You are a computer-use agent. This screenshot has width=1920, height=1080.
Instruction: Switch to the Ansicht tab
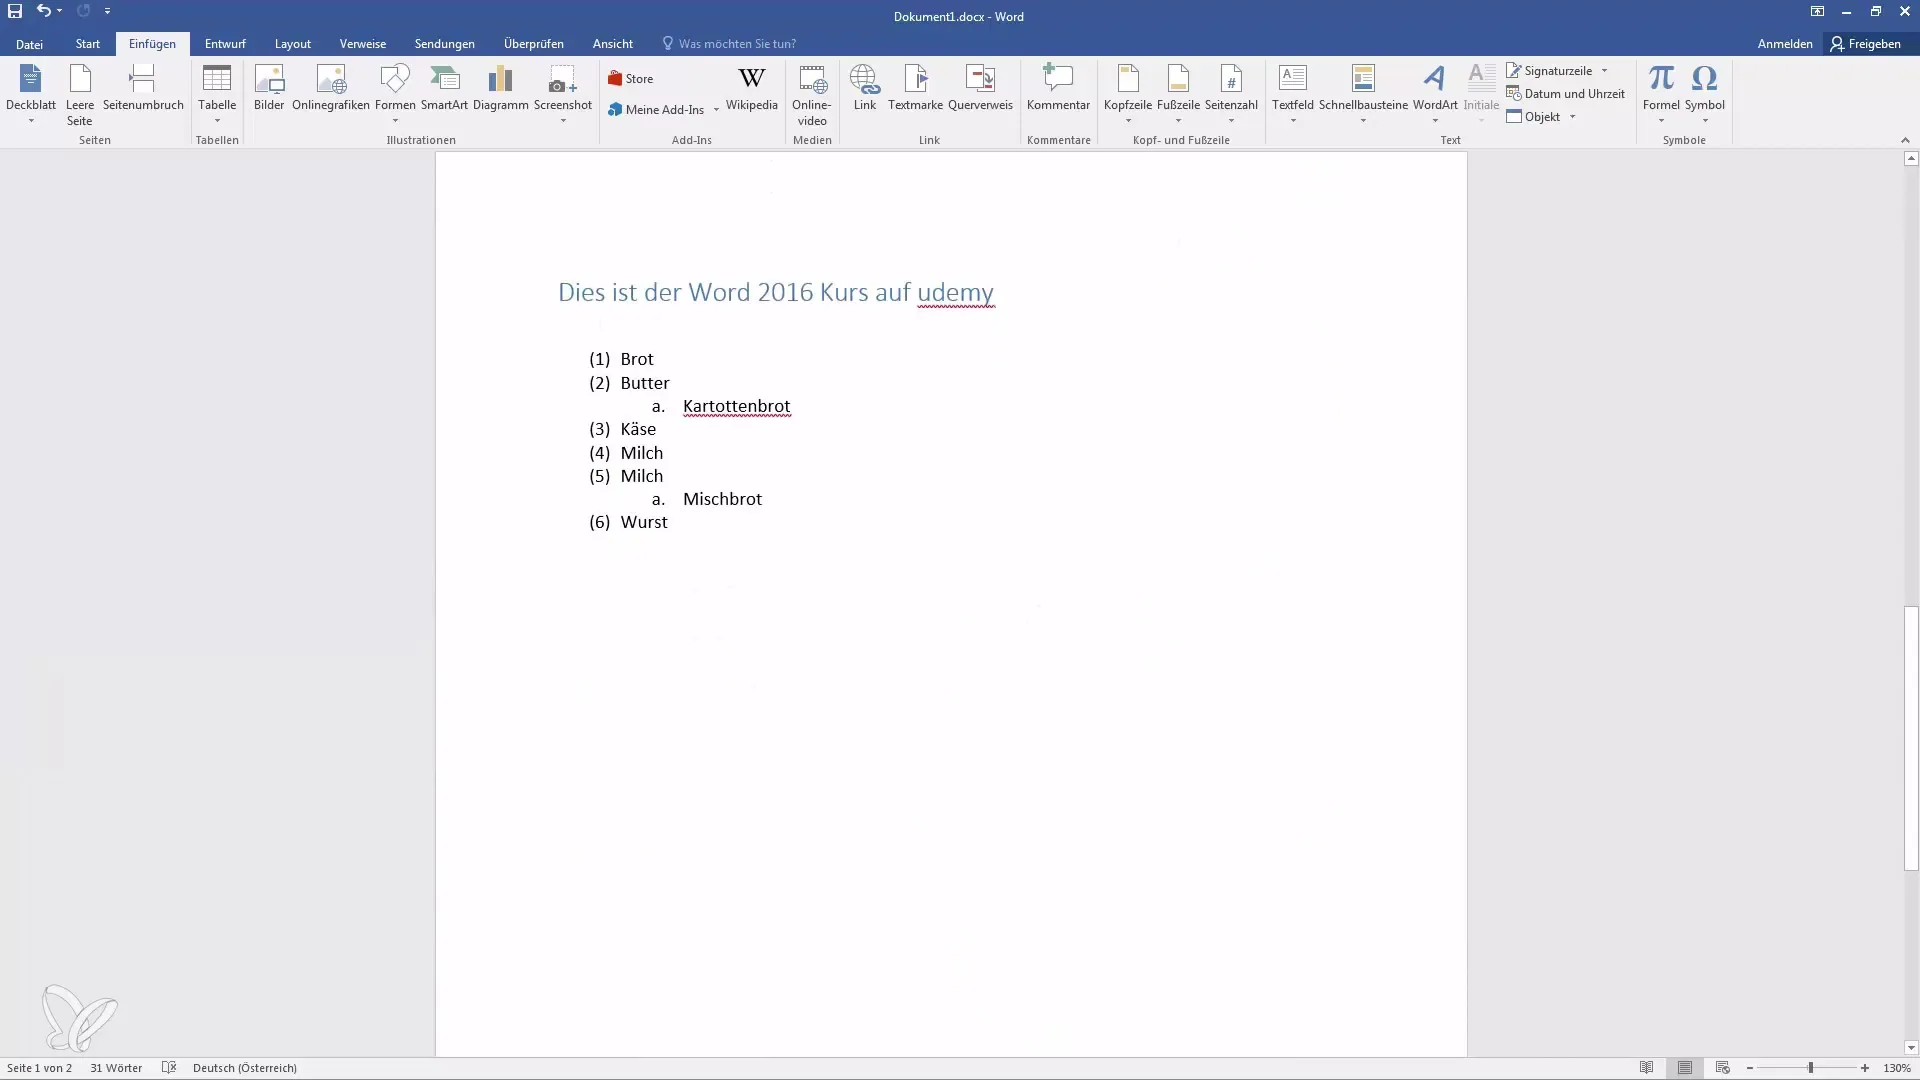[613, 44]
